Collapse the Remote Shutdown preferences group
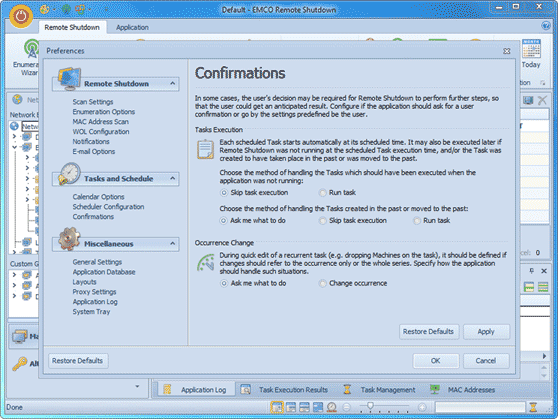The height and width of the screenshot is (419, 558). 173,83
